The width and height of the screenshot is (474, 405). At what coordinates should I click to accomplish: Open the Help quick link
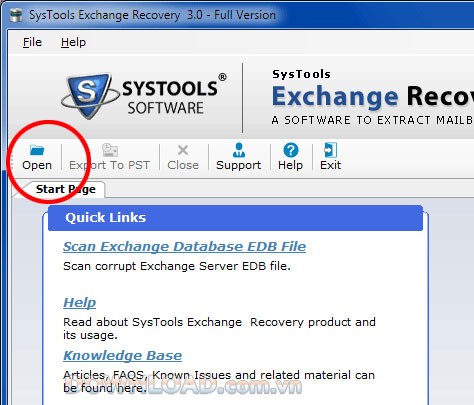click(79, 303)
